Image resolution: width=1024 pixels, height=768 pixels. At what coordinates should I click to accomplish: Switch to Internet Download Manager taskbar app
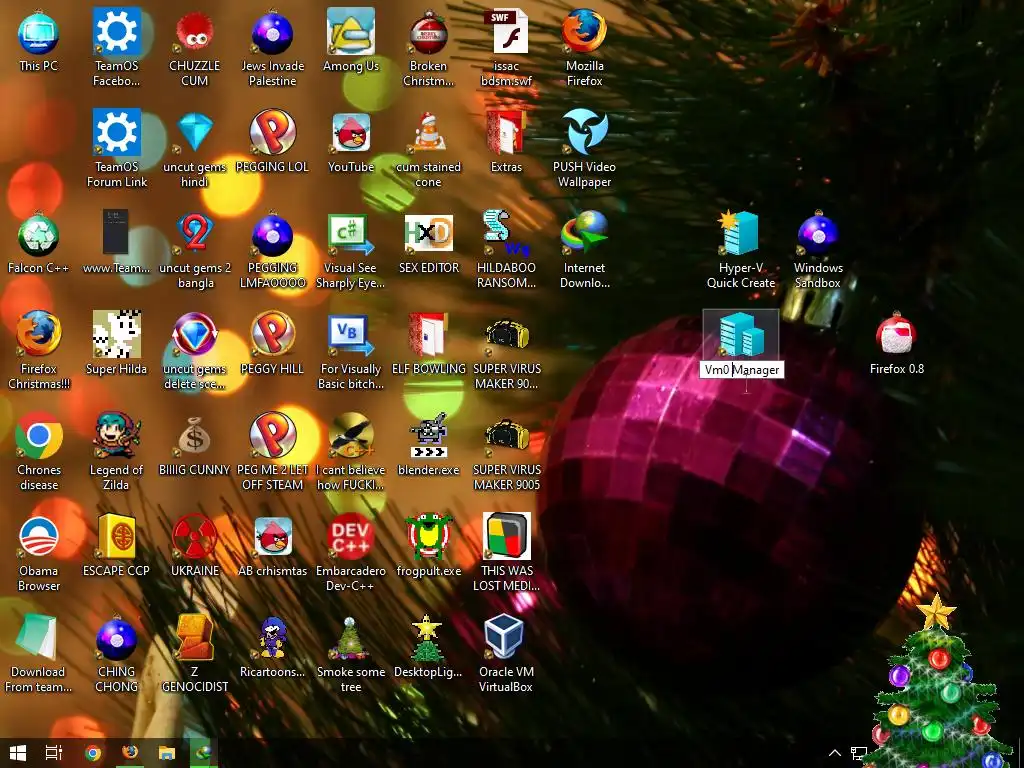204,753
